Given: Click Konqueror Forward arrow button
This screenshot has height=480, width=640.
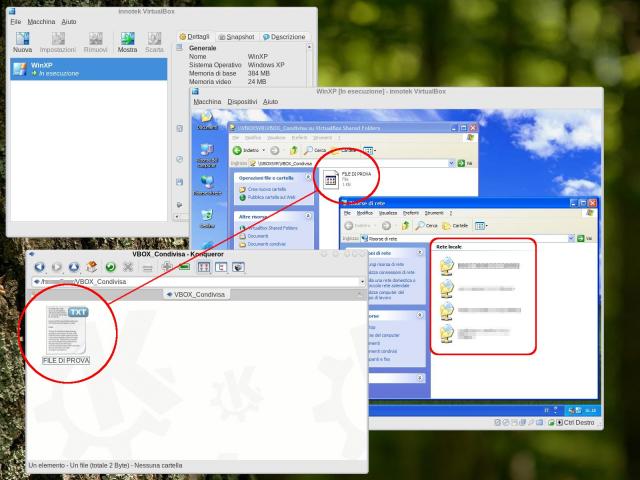Looking at the screenshot, I should tap(57, 267).
